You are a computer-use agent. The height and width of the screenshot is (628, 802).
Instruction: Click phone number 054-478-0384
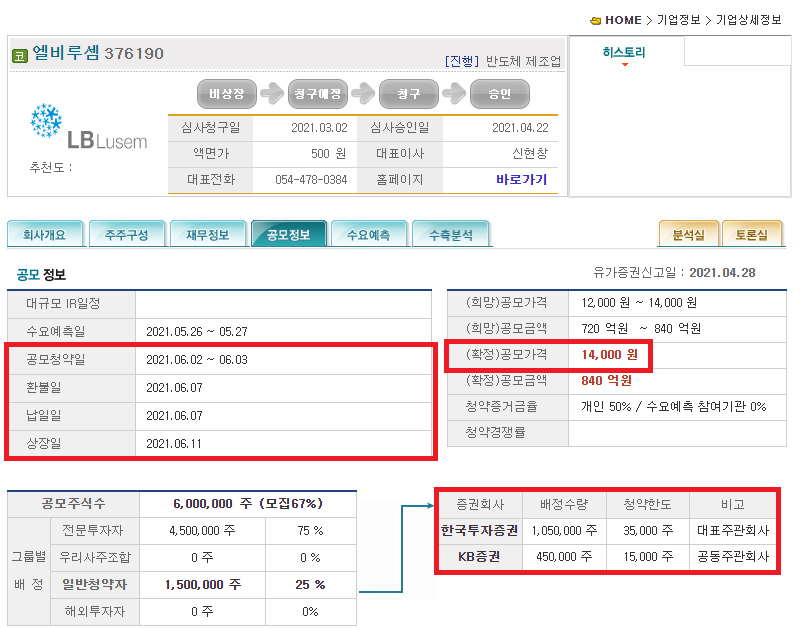tap(311, 180)
